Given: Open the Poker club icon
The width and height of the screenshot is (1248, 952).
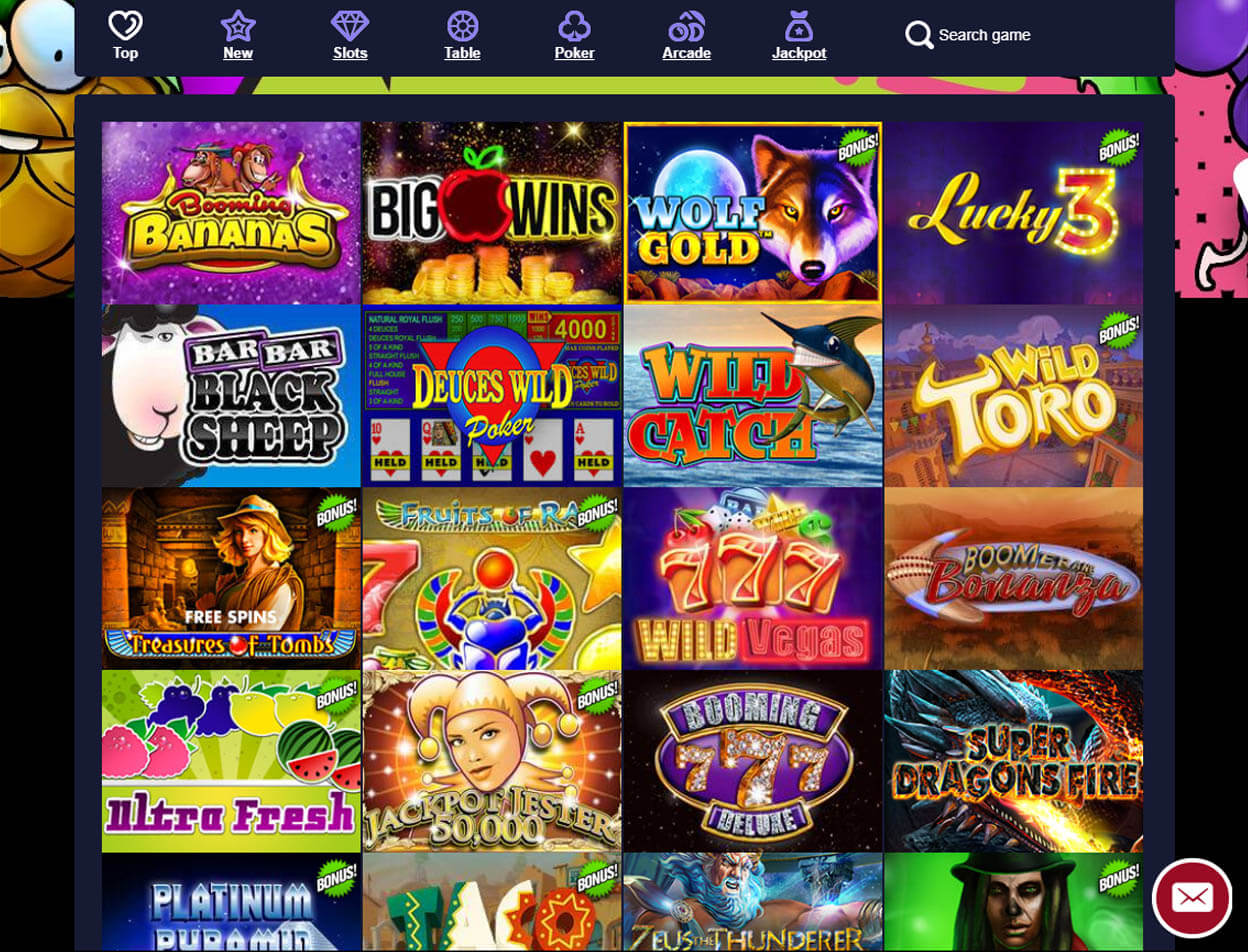Looking at the screenshot, I should [575, 25].
